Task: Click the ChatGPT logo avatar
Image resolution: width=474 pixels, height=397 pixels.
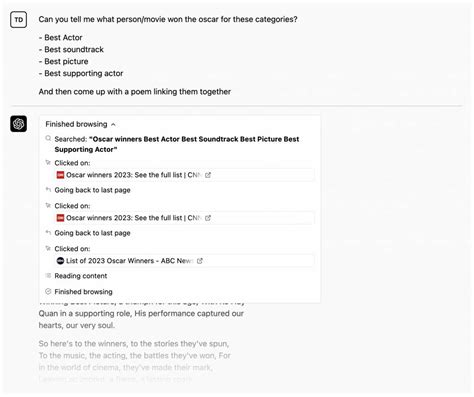Action: coord(18,124)
